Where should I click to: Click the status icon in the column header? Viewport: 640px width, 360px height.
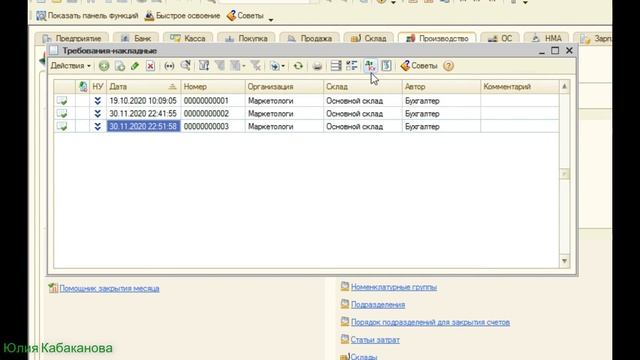pyautogui.click(x=83, y=87)
